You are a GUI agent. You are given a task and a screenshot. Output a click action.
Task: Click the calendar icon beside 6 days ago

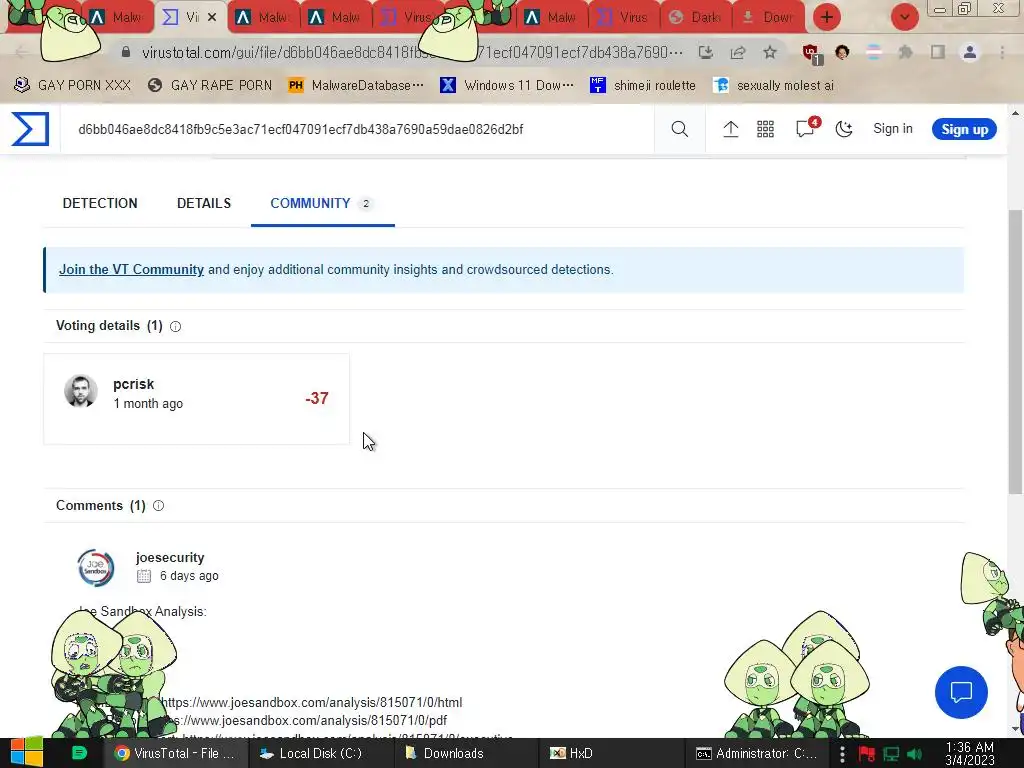coord(144,576)
